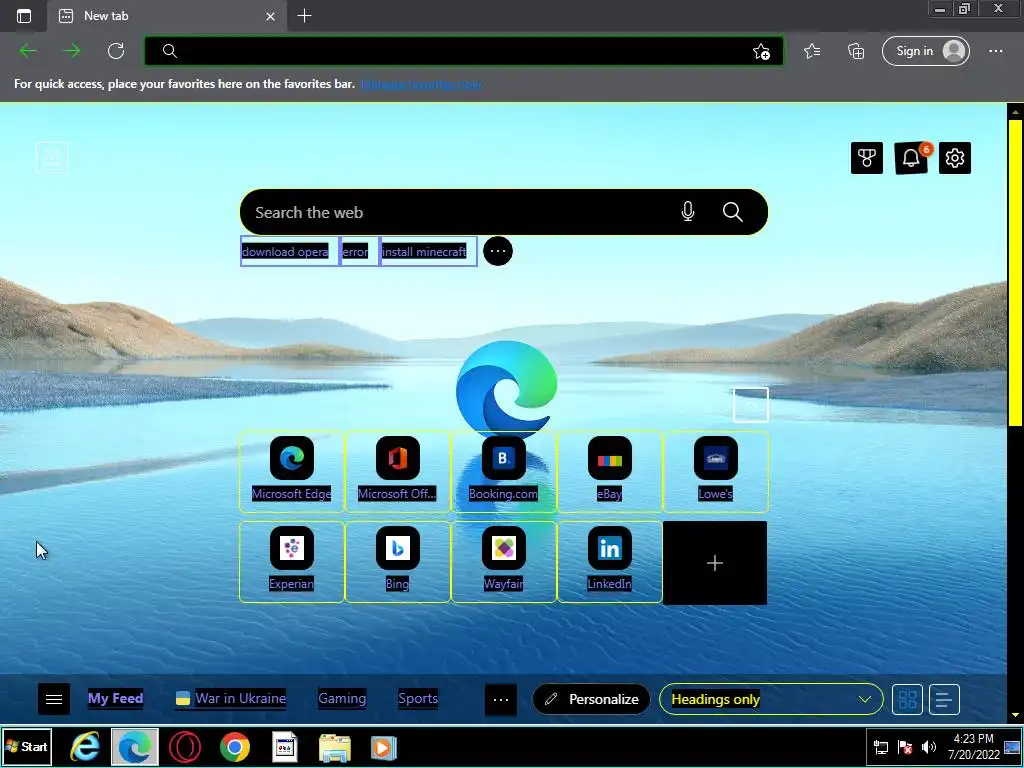Viewport: 1024px width, 768px height.
Task: Show more search suggestions ellipsis
Action: (x=498, y=251)
